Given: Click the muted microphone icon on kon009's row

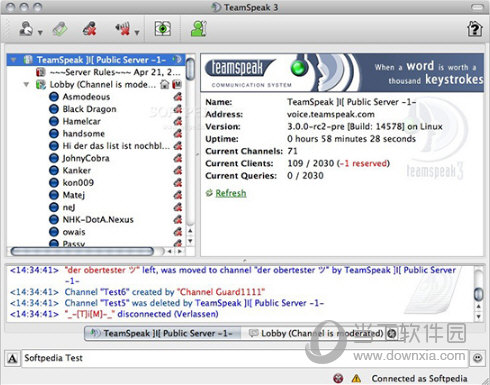Looking at the screenshot, I should coord(178,183).
